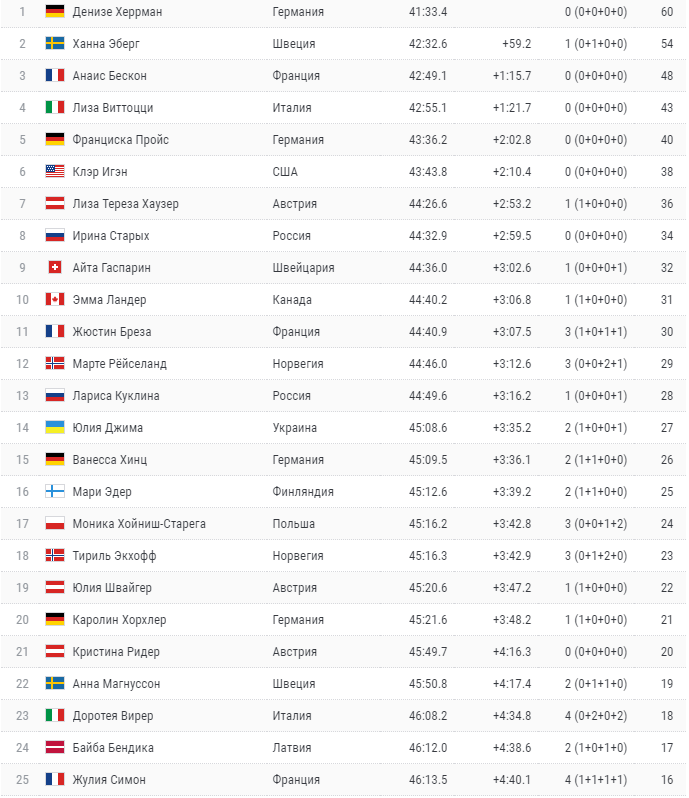Click the Swiss flag next to Айта Гаспарин
This screenshot has height=798, width=689.
tap(55, 268)
